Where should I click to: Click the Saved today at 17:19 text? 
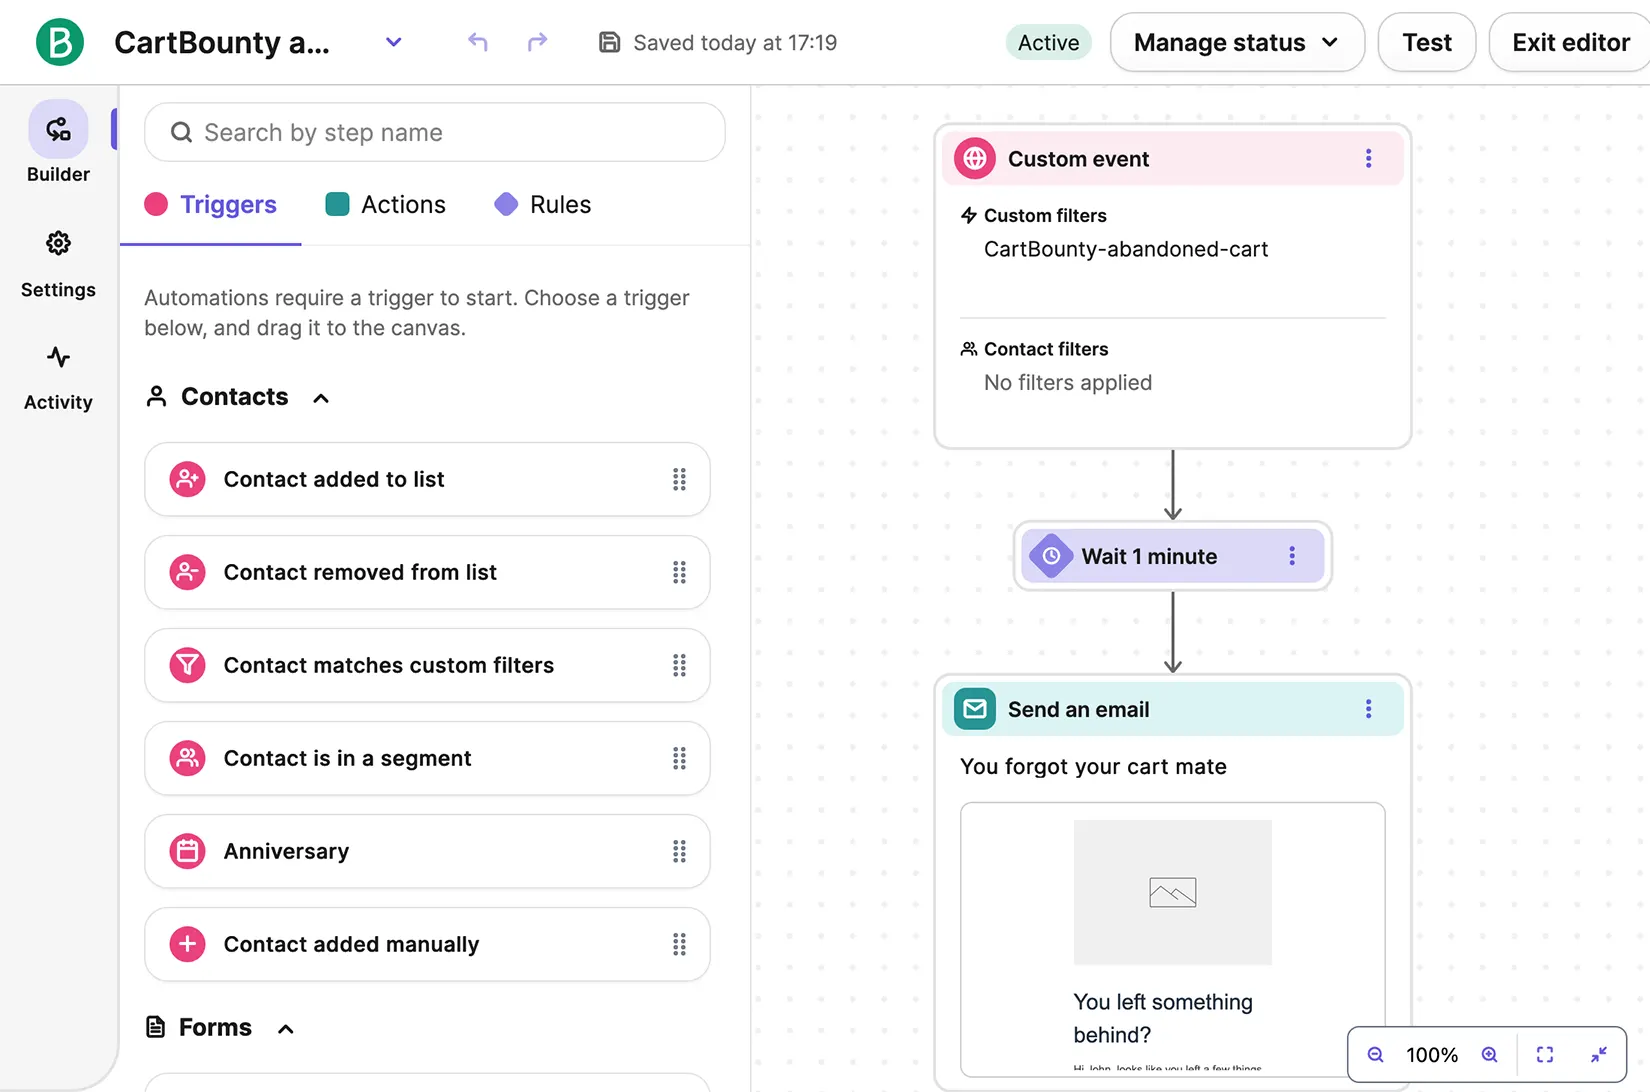click(735, 42)
